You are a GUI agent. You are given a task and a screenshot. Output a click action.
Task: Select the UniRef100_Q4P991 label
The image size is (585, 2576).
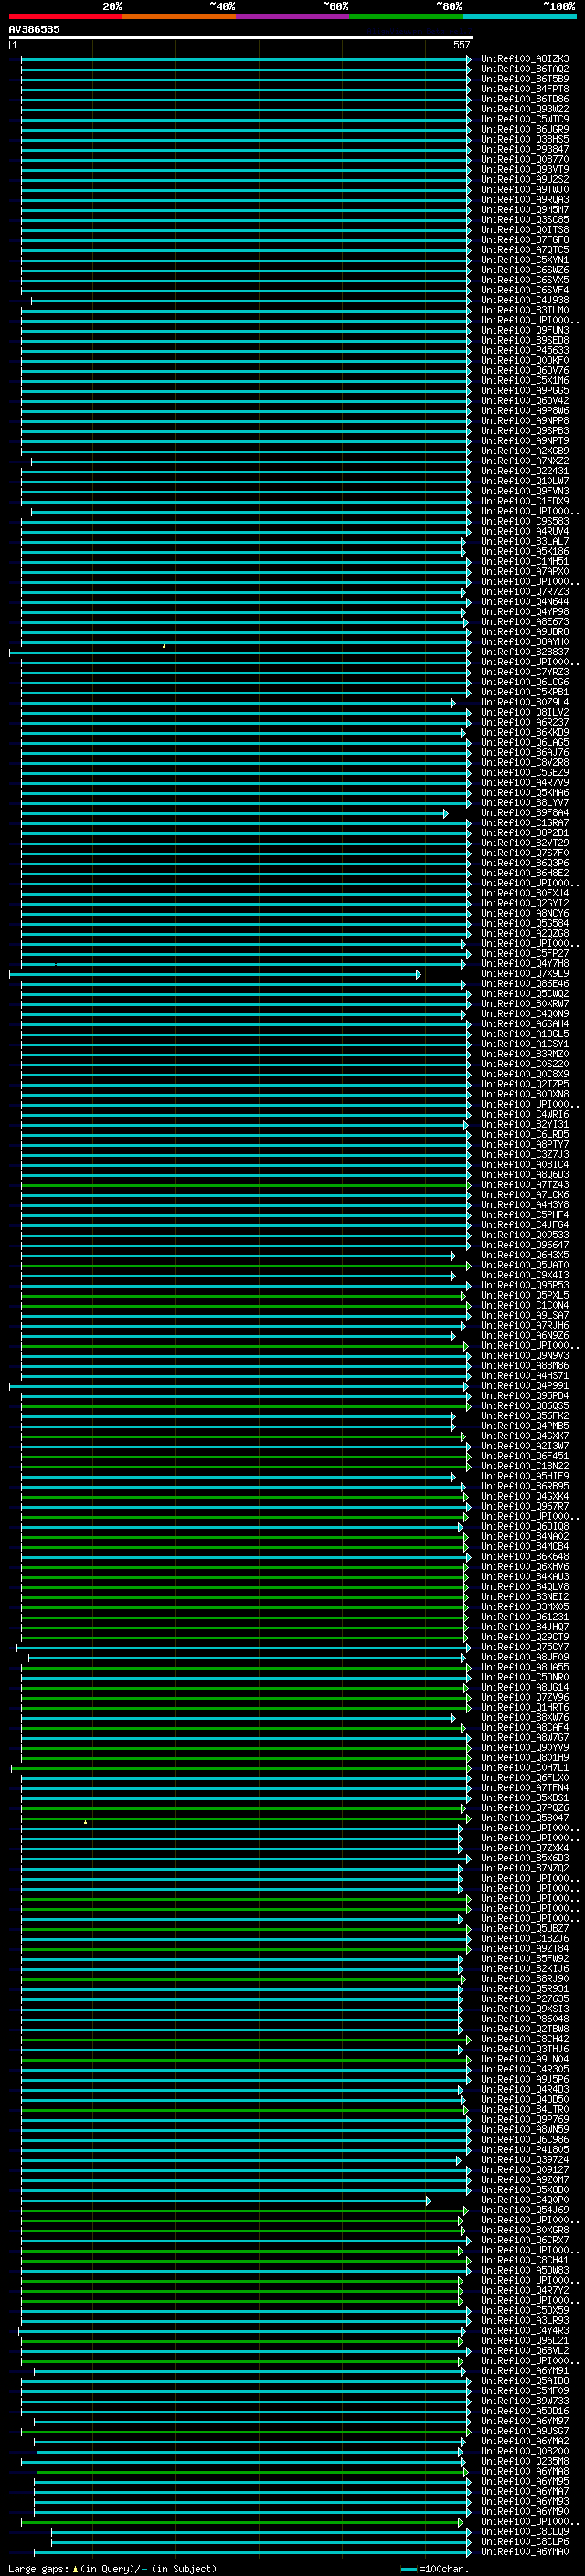click(525, 1386)
